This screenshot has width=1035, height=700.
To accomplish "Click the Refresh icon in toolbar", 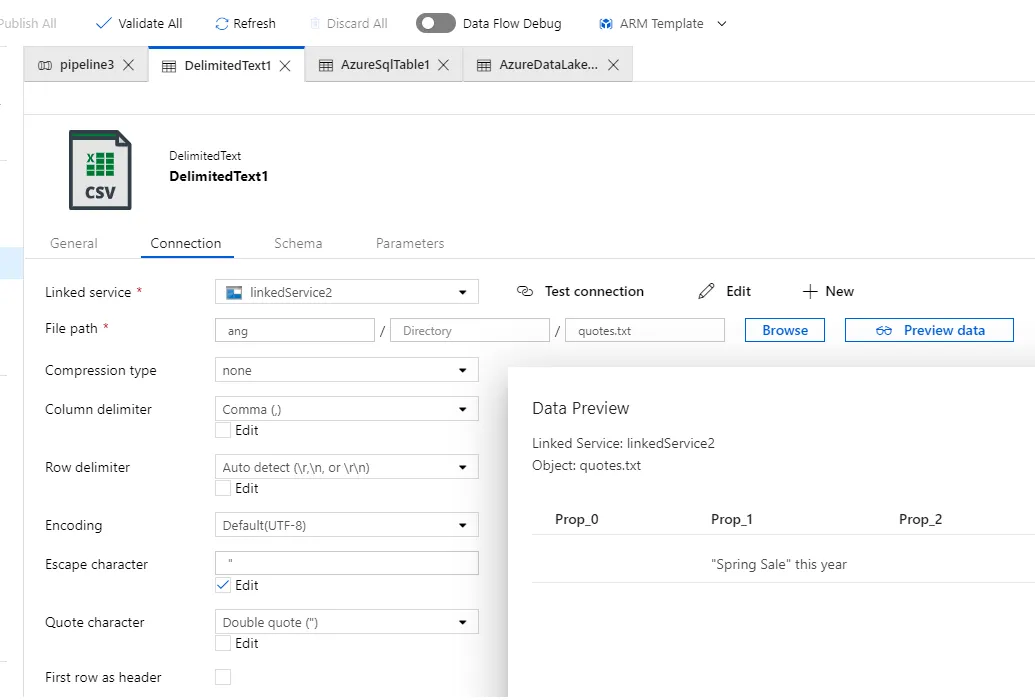I will tap(222, 23).
